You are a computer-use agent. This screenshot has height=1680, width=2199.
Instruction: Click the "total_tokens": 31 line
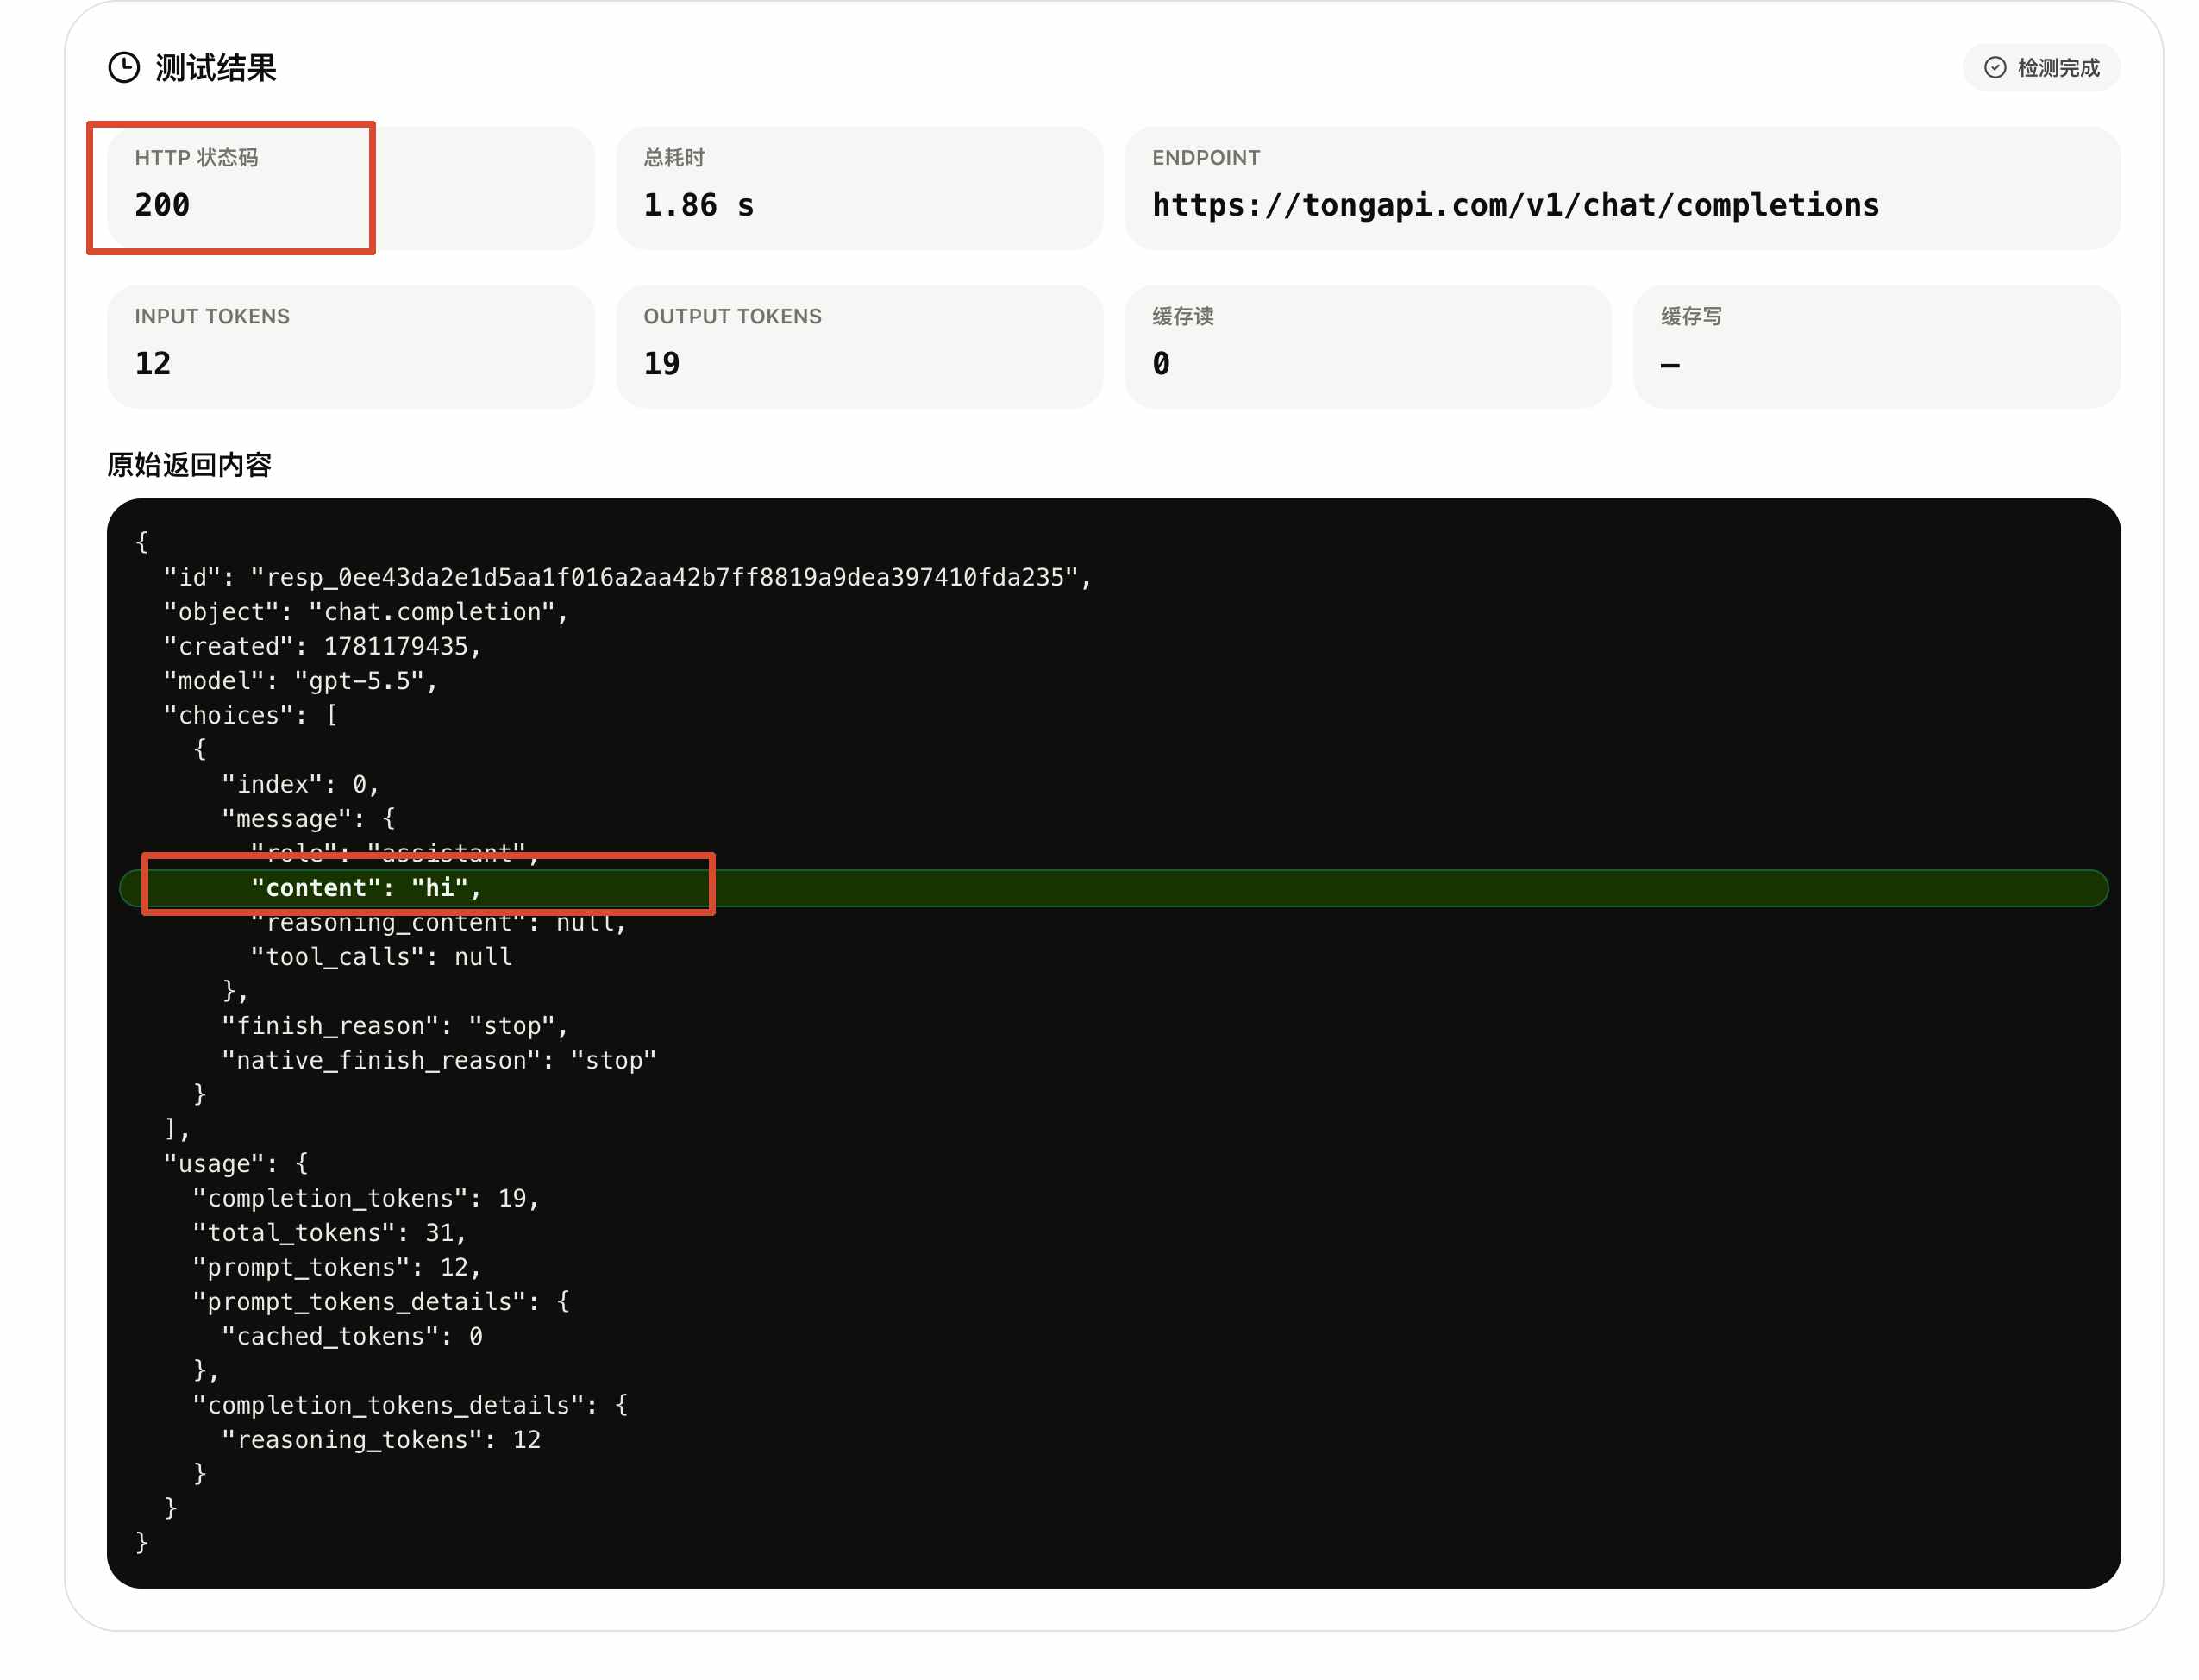pos(329,1233)
